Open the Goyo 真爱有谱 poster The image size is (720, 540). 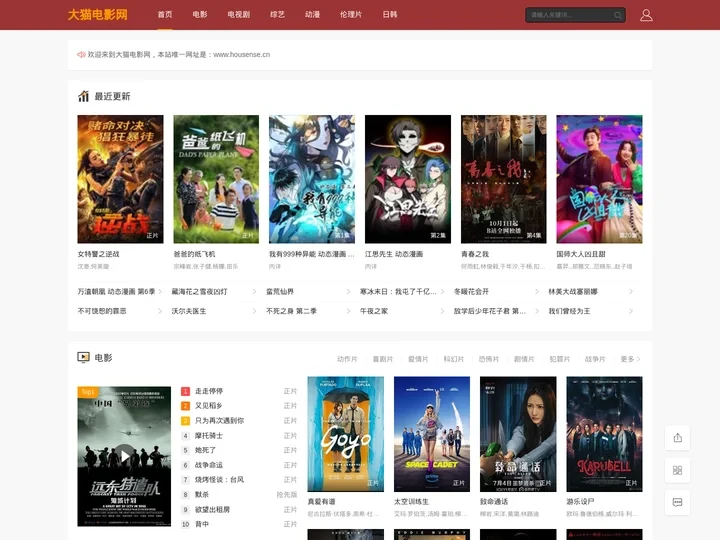346,434
